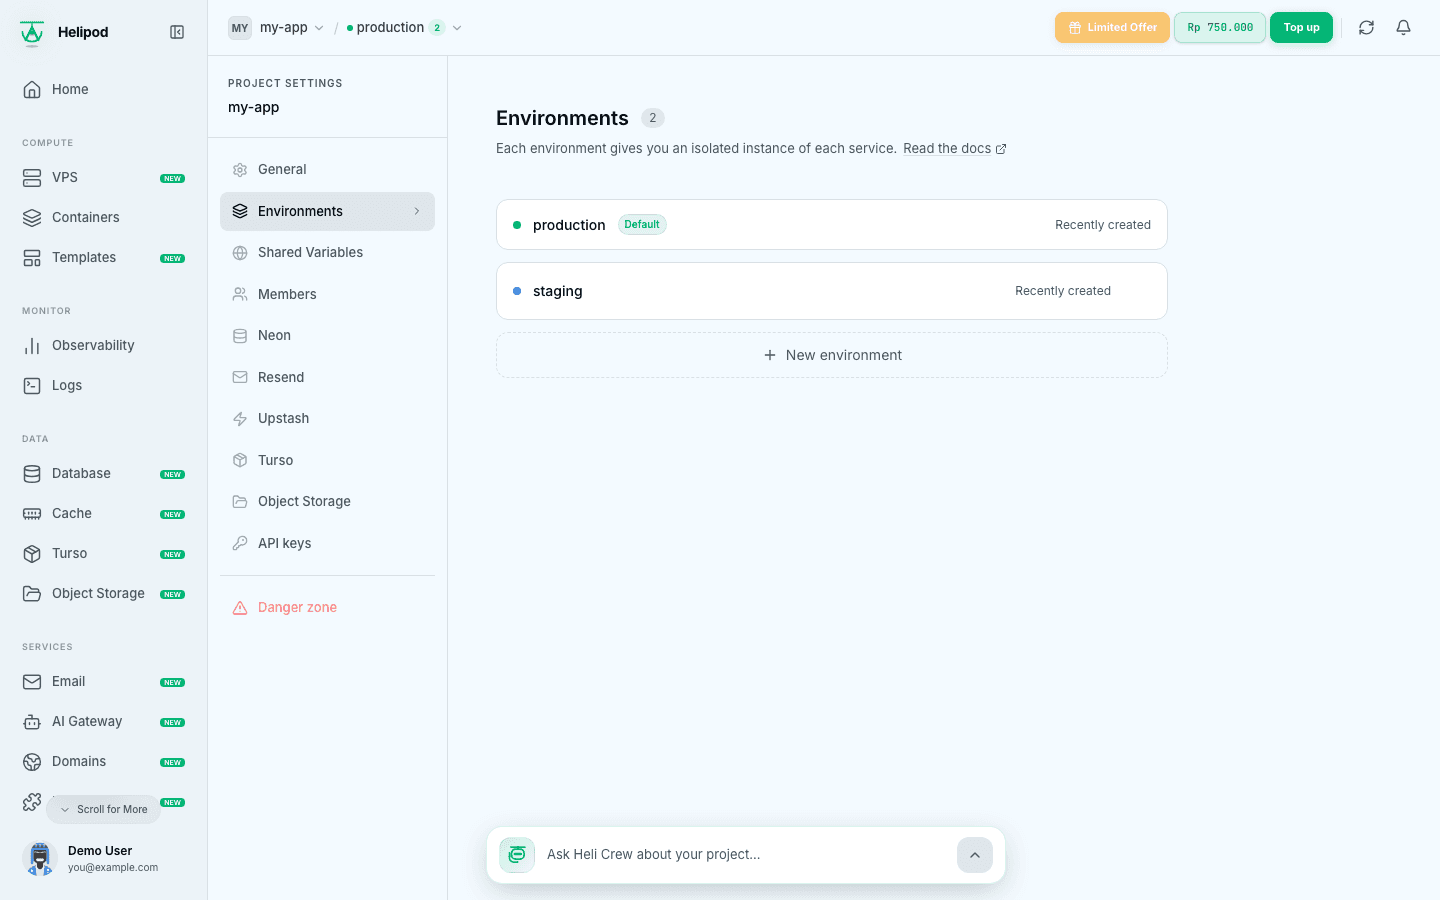Click the Database cylinder icon

pyautogui.click(x=32, y=473)
